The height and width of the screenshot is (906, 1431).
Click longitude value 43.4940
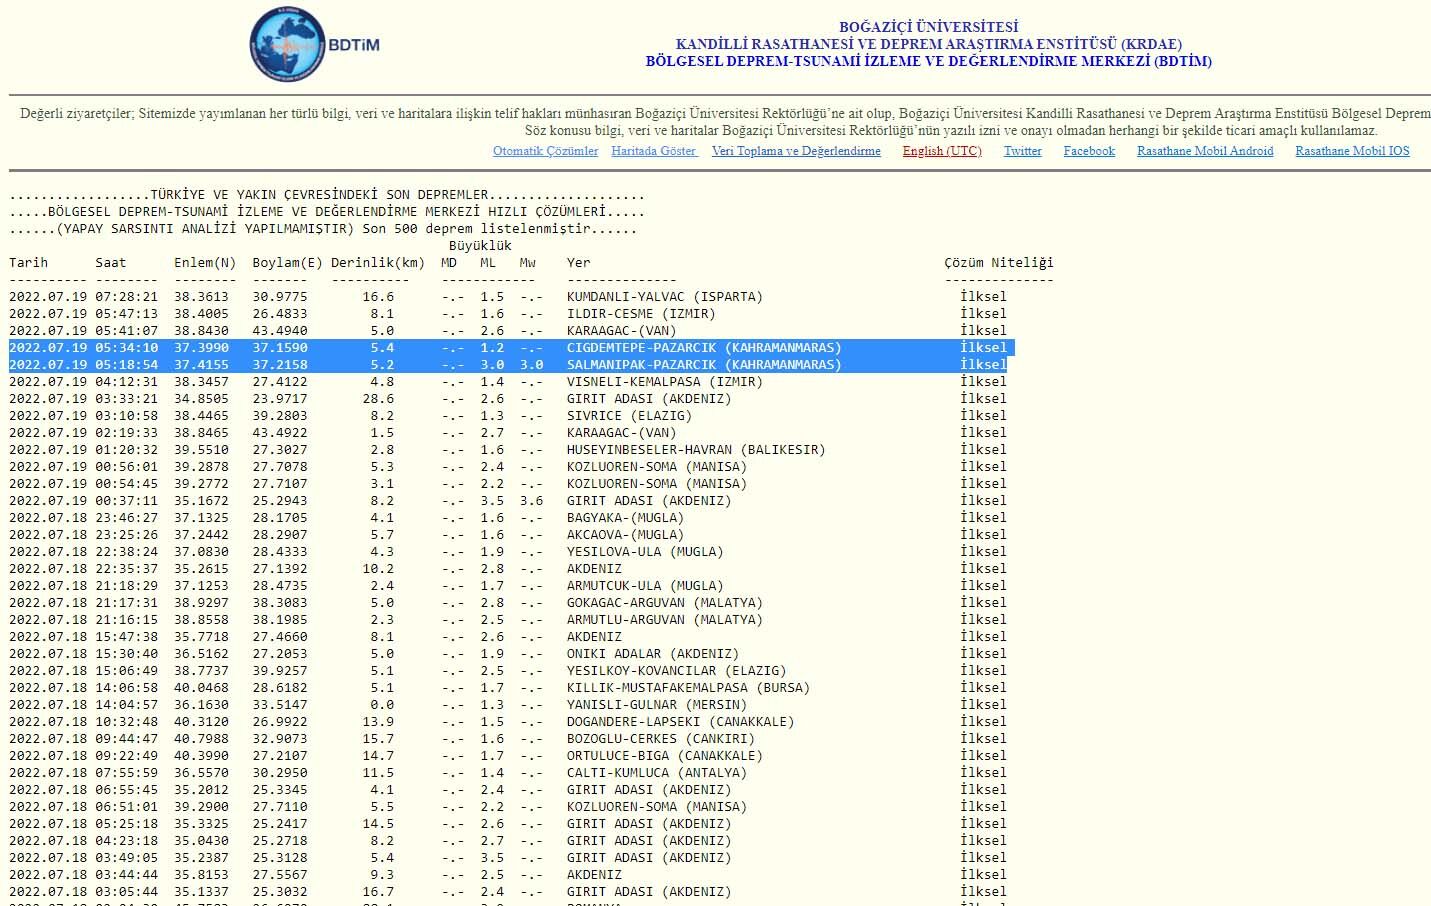(280, 331)
